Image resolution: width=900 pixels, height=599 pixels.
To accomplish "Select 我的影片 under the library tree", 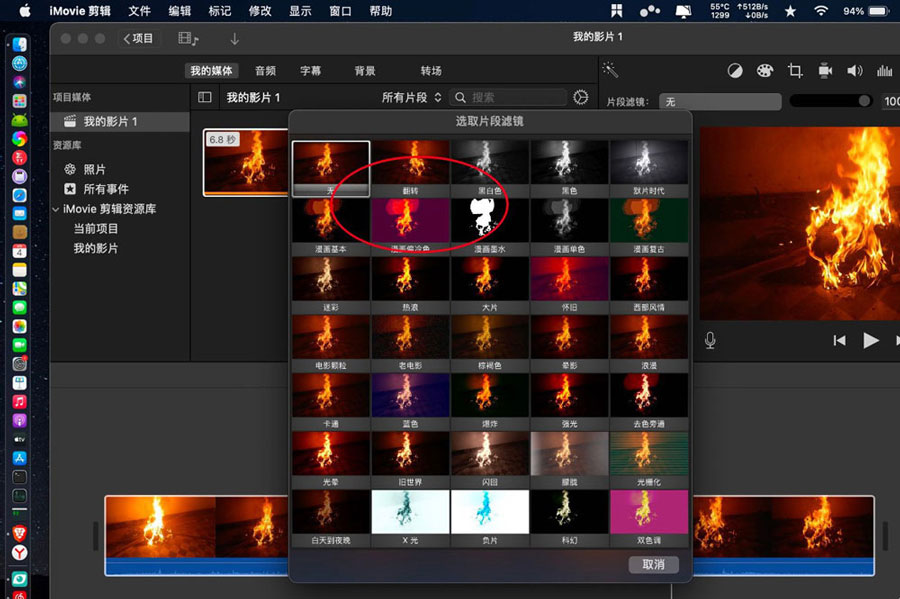I will point(95,248).
